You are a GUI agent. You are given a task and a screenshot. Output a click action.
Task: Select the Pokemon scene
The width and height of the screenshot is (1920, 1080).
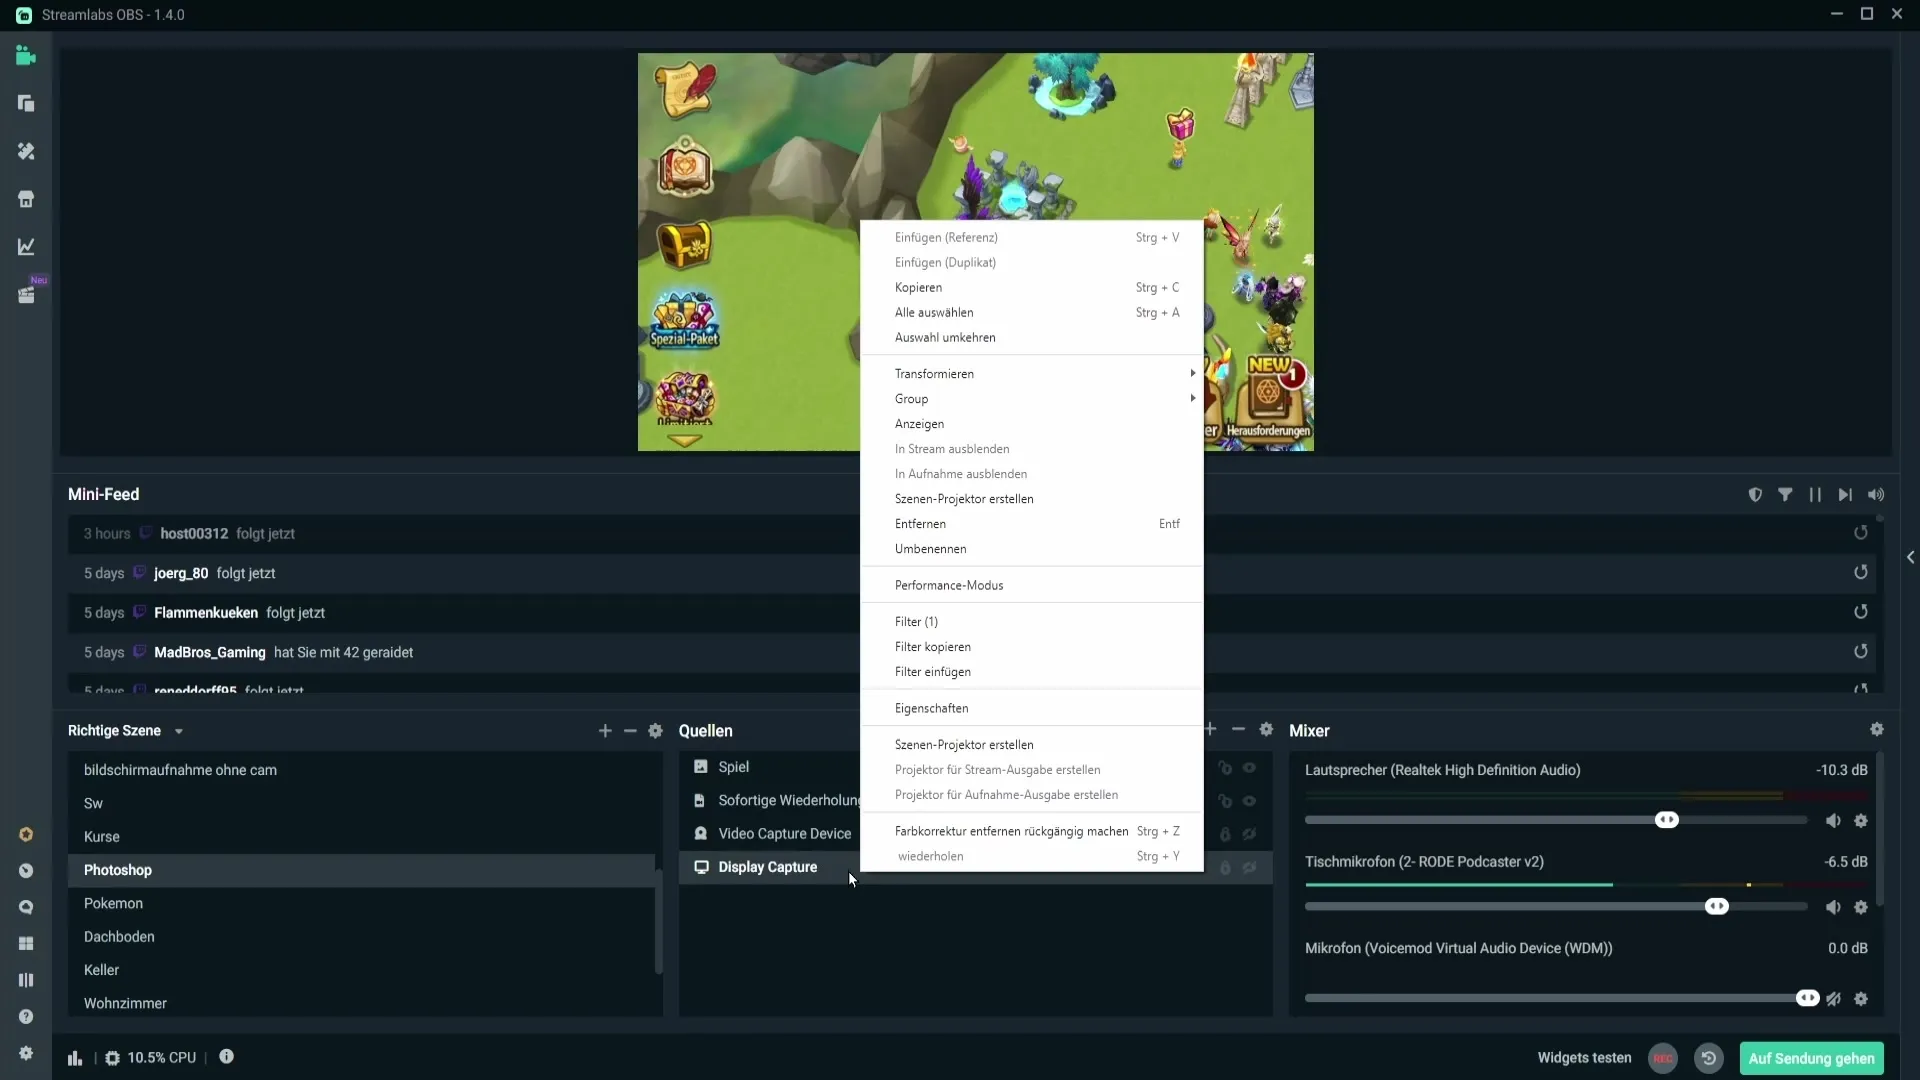pos(361,904)
